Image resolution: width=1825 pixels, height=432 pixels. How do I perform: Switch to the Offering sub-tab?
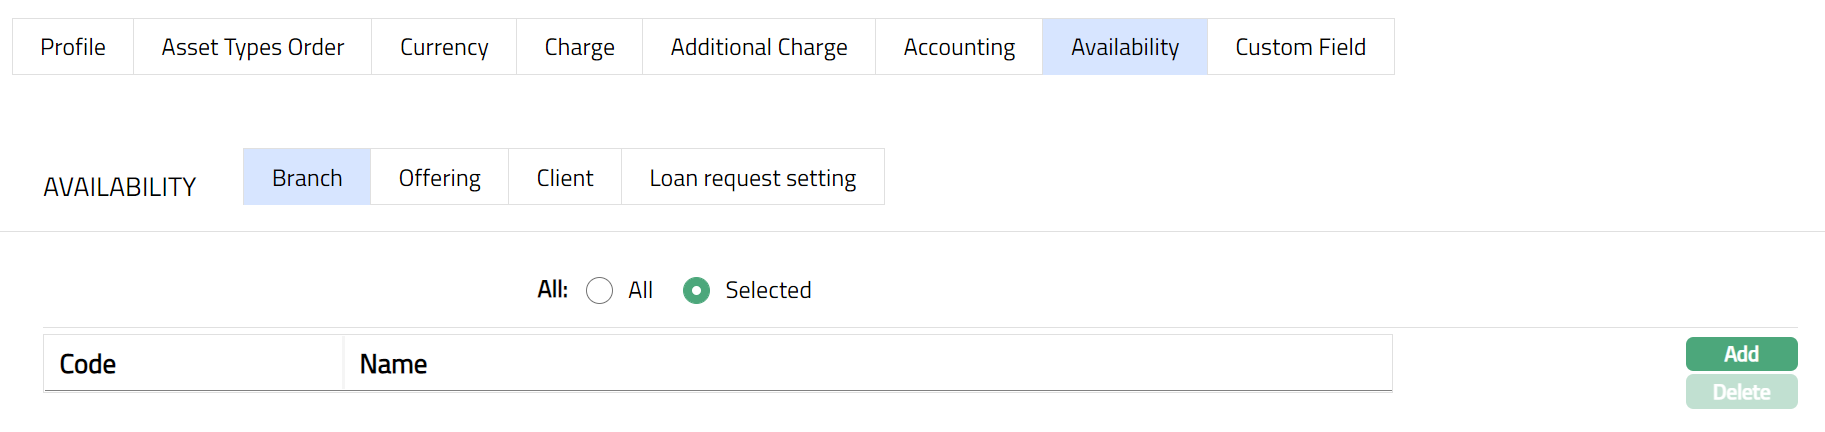tap(439, 178)
